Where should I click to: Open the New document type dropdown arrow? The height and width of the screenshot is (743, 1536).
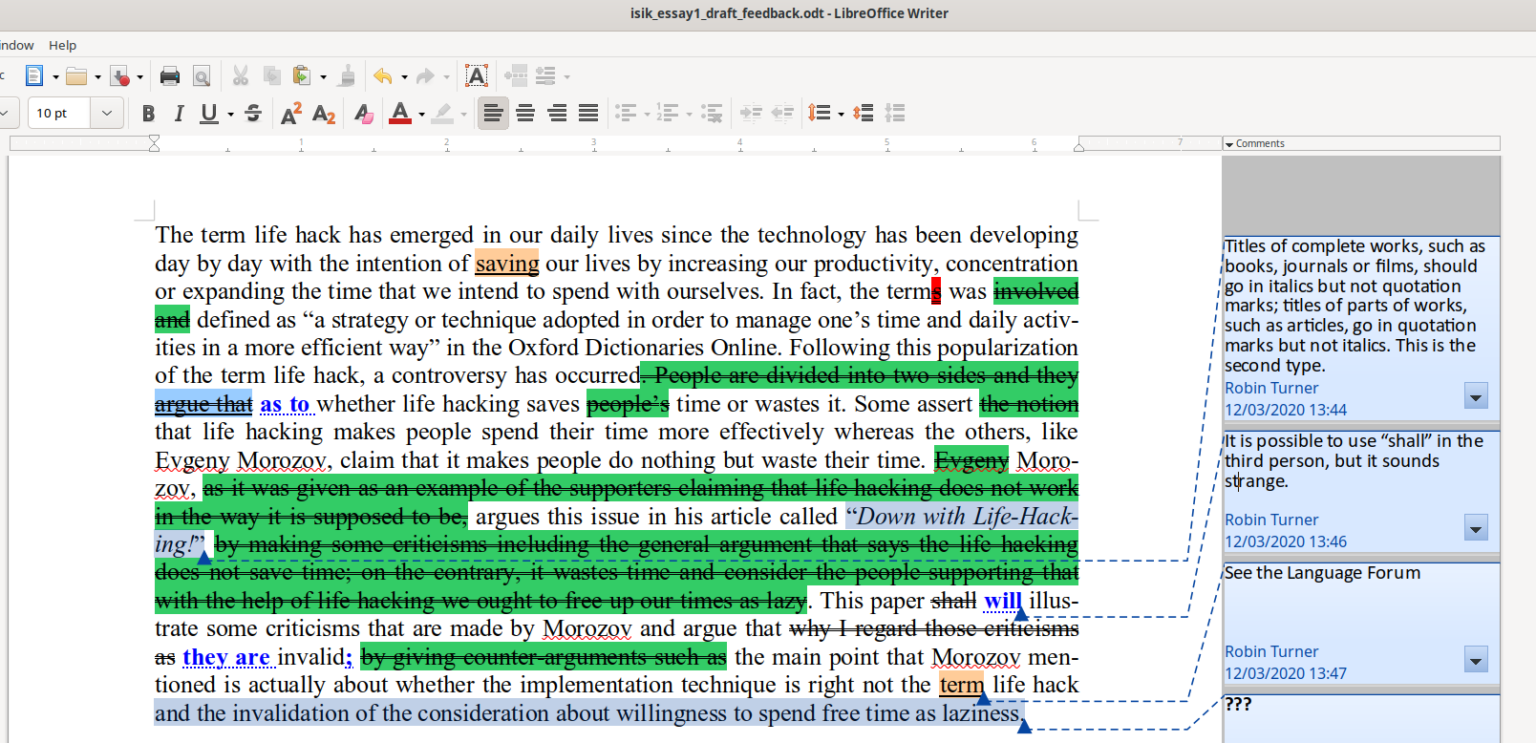point(54,77)
